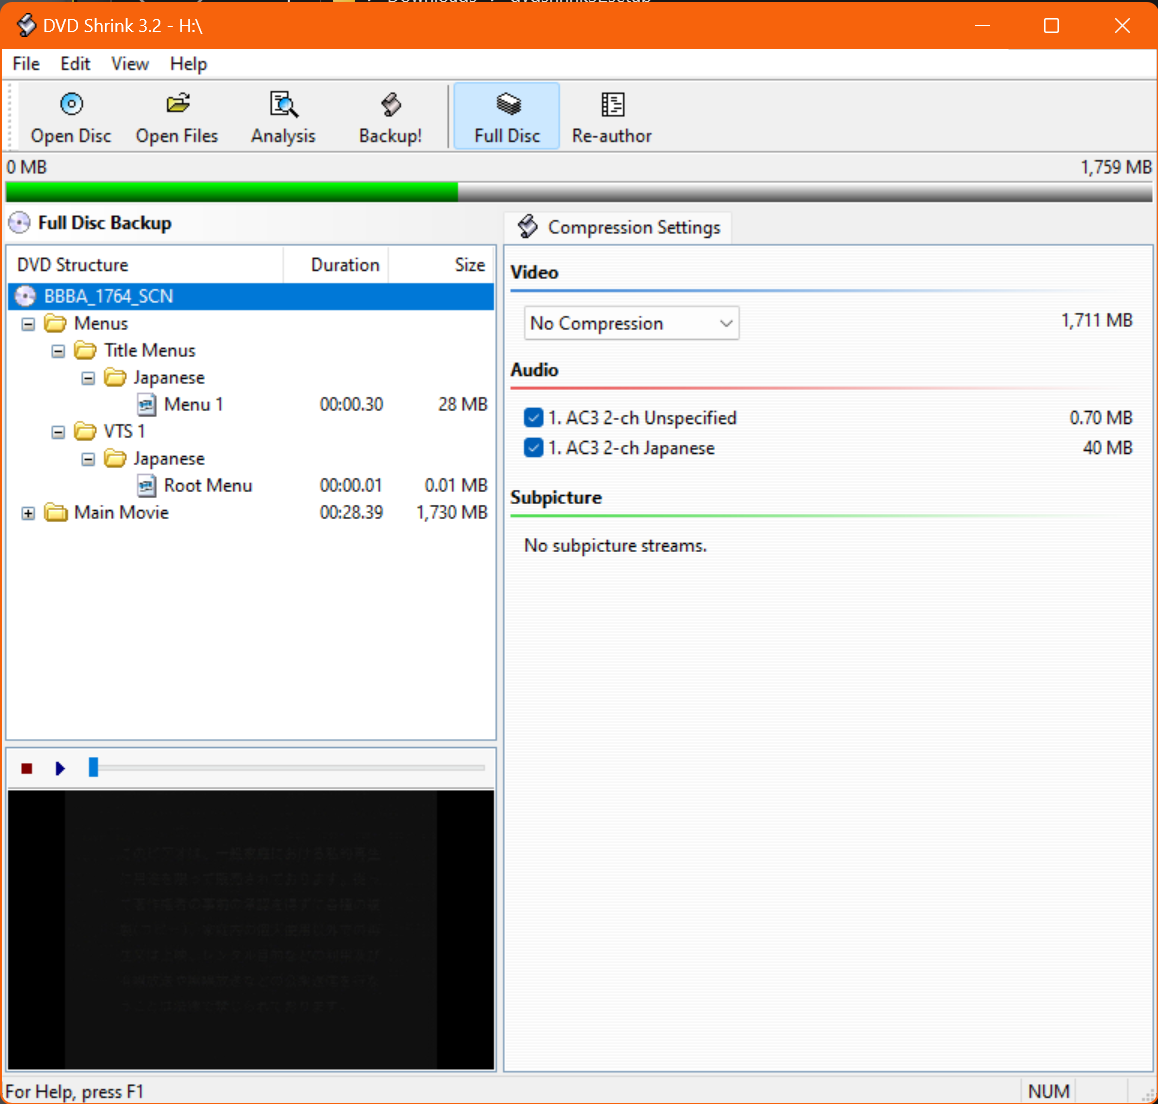
Task: Click 'No subpicture streams.' text
Action: click(x=615, y=546)
